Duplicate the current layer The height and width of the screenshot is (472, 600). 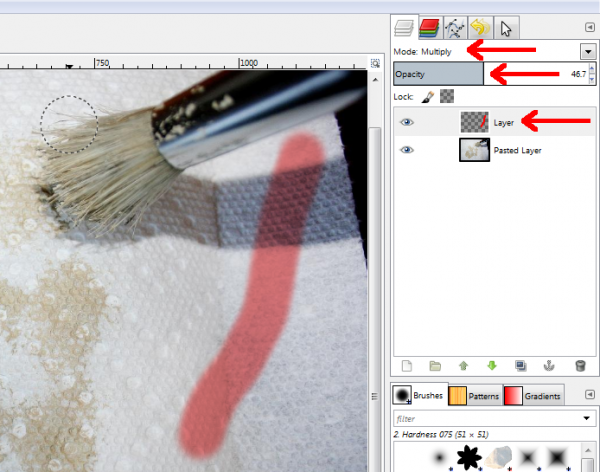click(520, 366)
